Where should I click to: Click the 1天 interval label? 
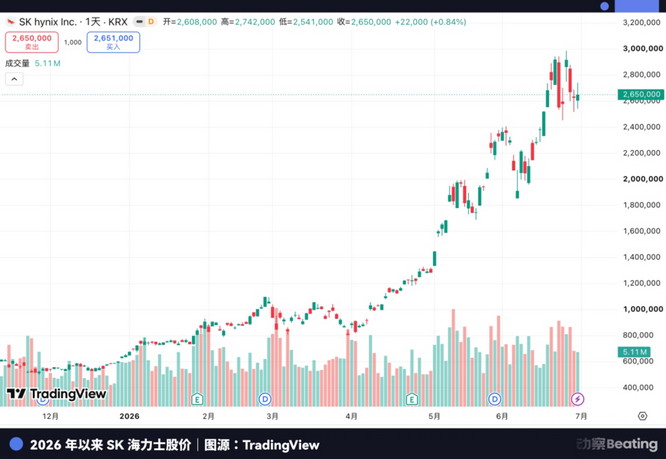(93, 22)
